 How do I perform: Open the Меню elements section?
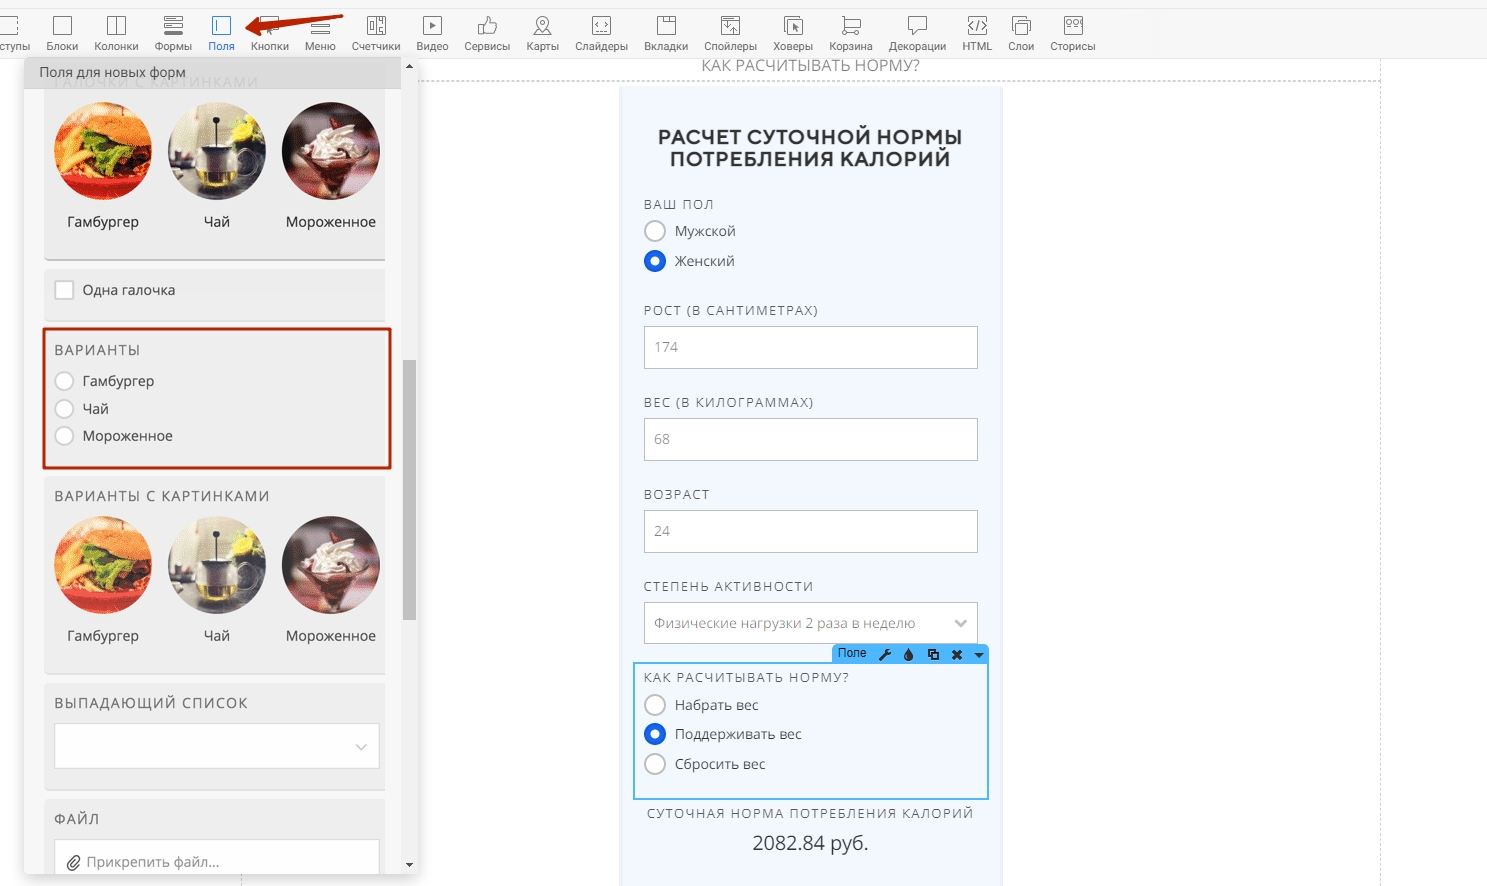tap(320, 33)
